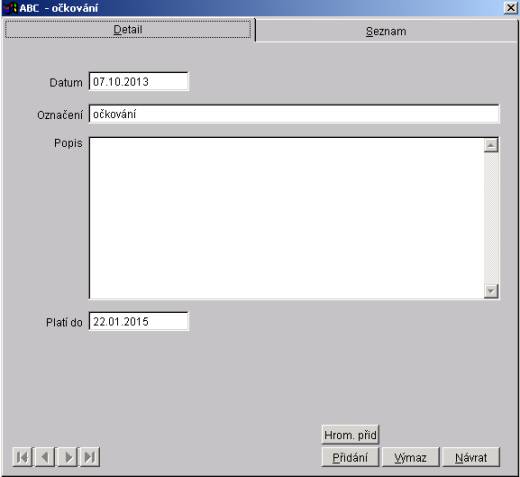The image size is (520, 477).
Task: Click the ABC - očkování title bar
Action: click(260, 8)
